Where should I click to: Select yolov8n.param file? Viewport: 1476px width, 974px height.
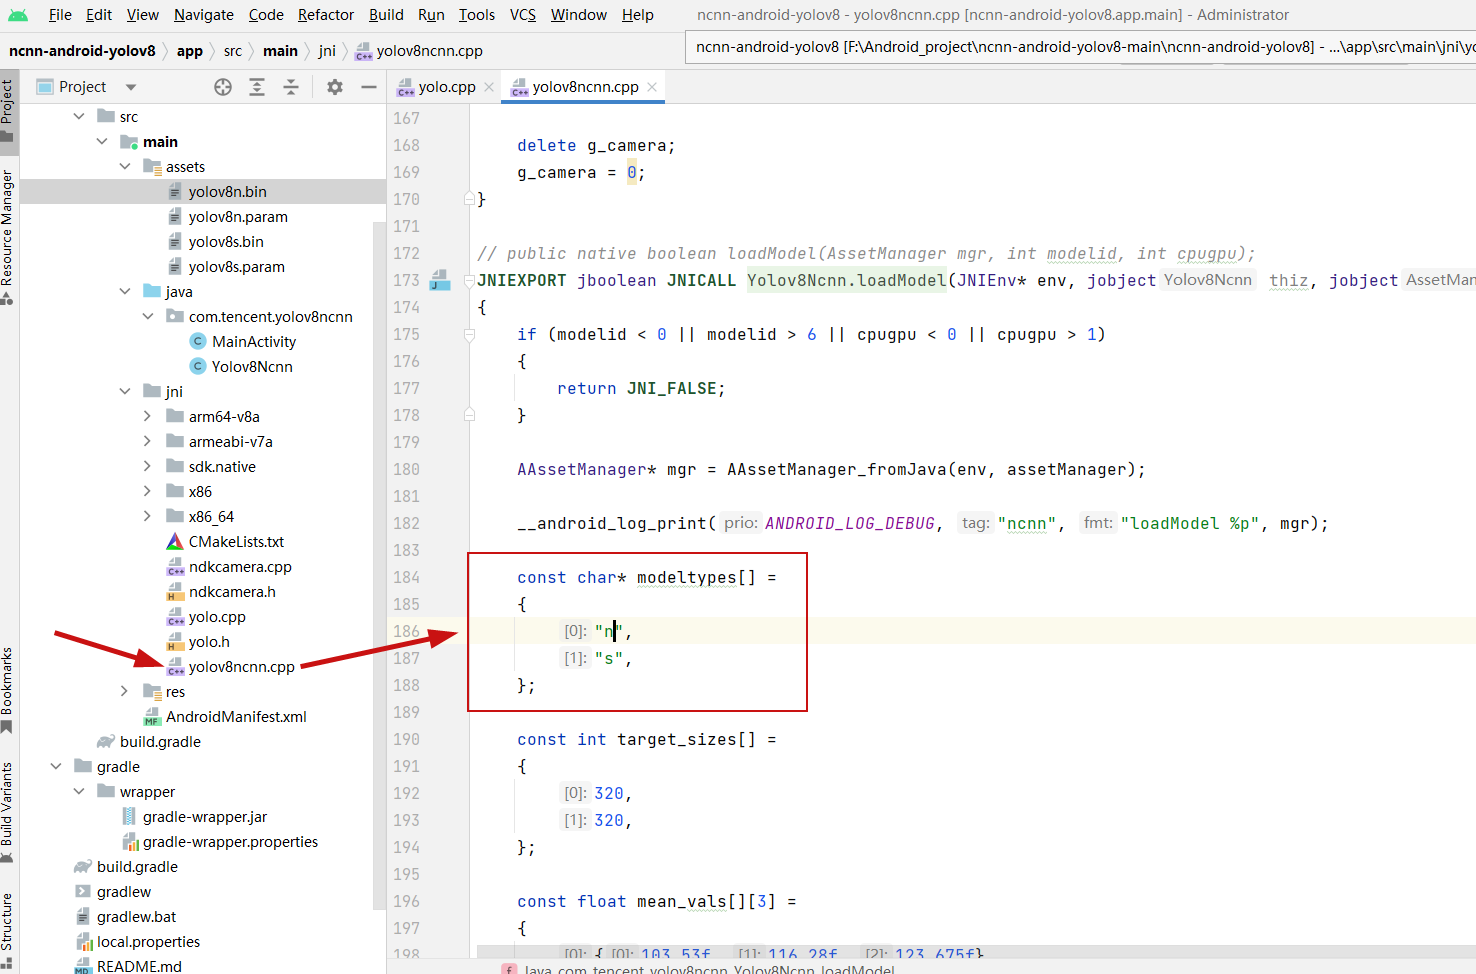point(238,217)
